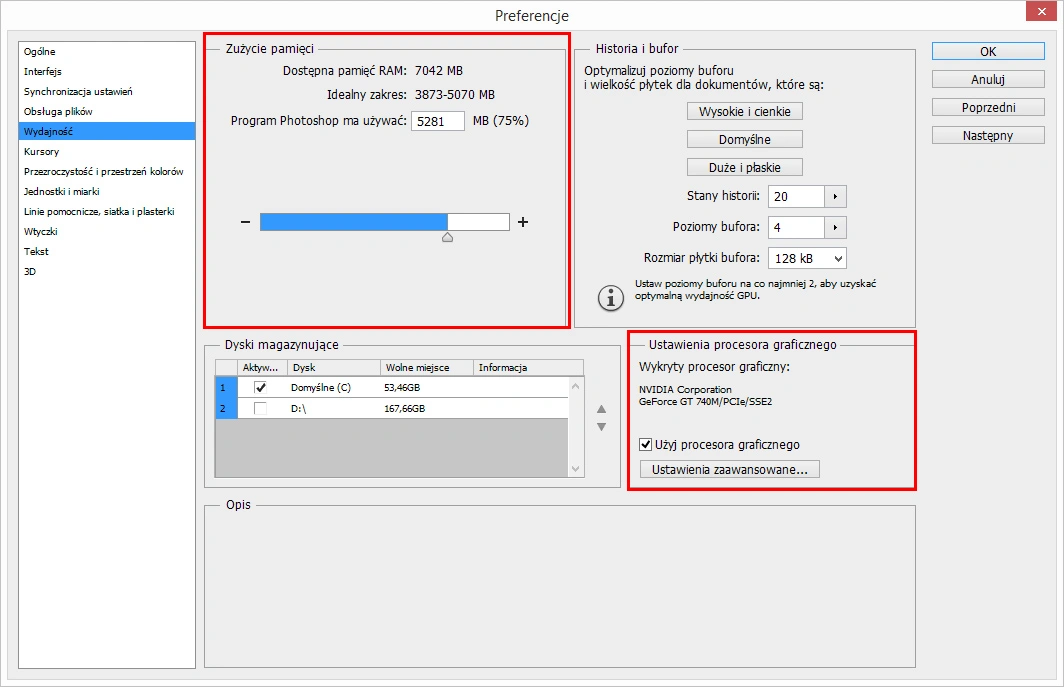Confirm preferences with OK

[987, 51]
